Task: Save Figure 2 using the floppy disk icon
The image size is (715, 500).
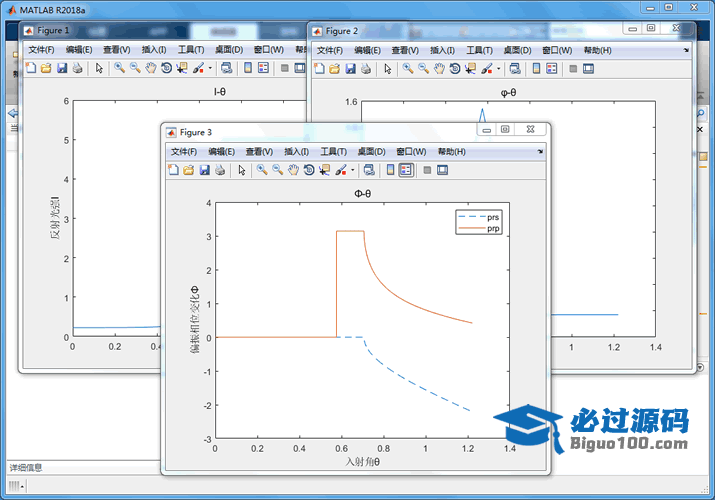Action: click(x=350, y=69)
